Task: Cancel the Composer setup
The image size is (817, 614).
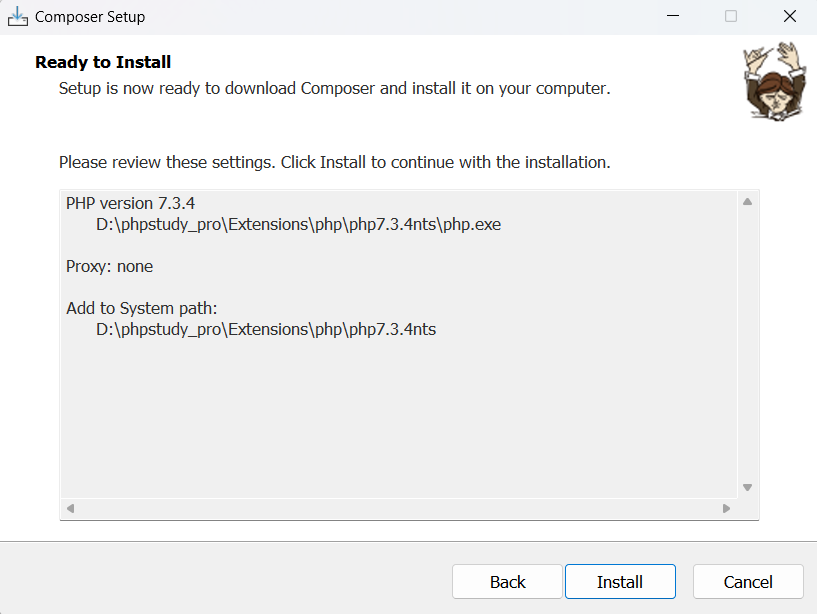Action: (748, 581)
